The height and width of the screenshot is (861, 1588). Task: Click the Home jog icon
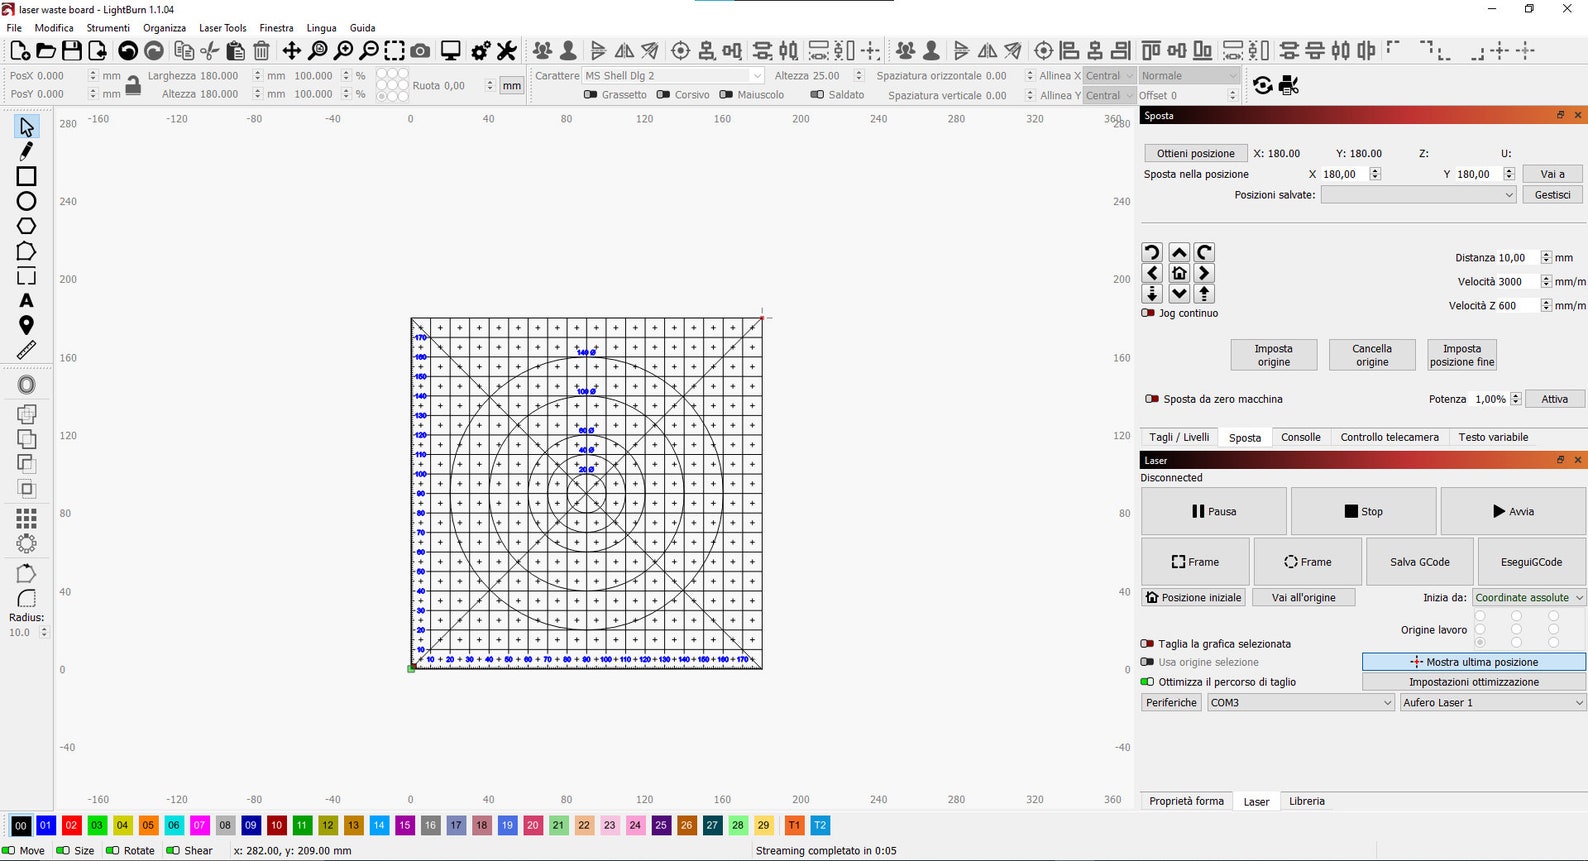coord(1179,273)
